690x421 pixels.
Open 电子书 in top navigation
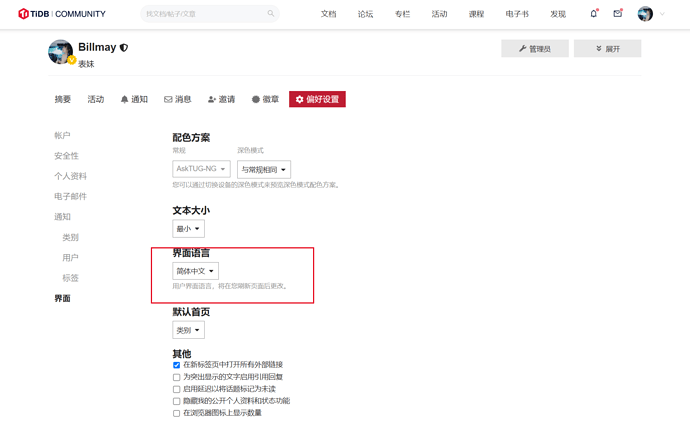tap(517, 14)
